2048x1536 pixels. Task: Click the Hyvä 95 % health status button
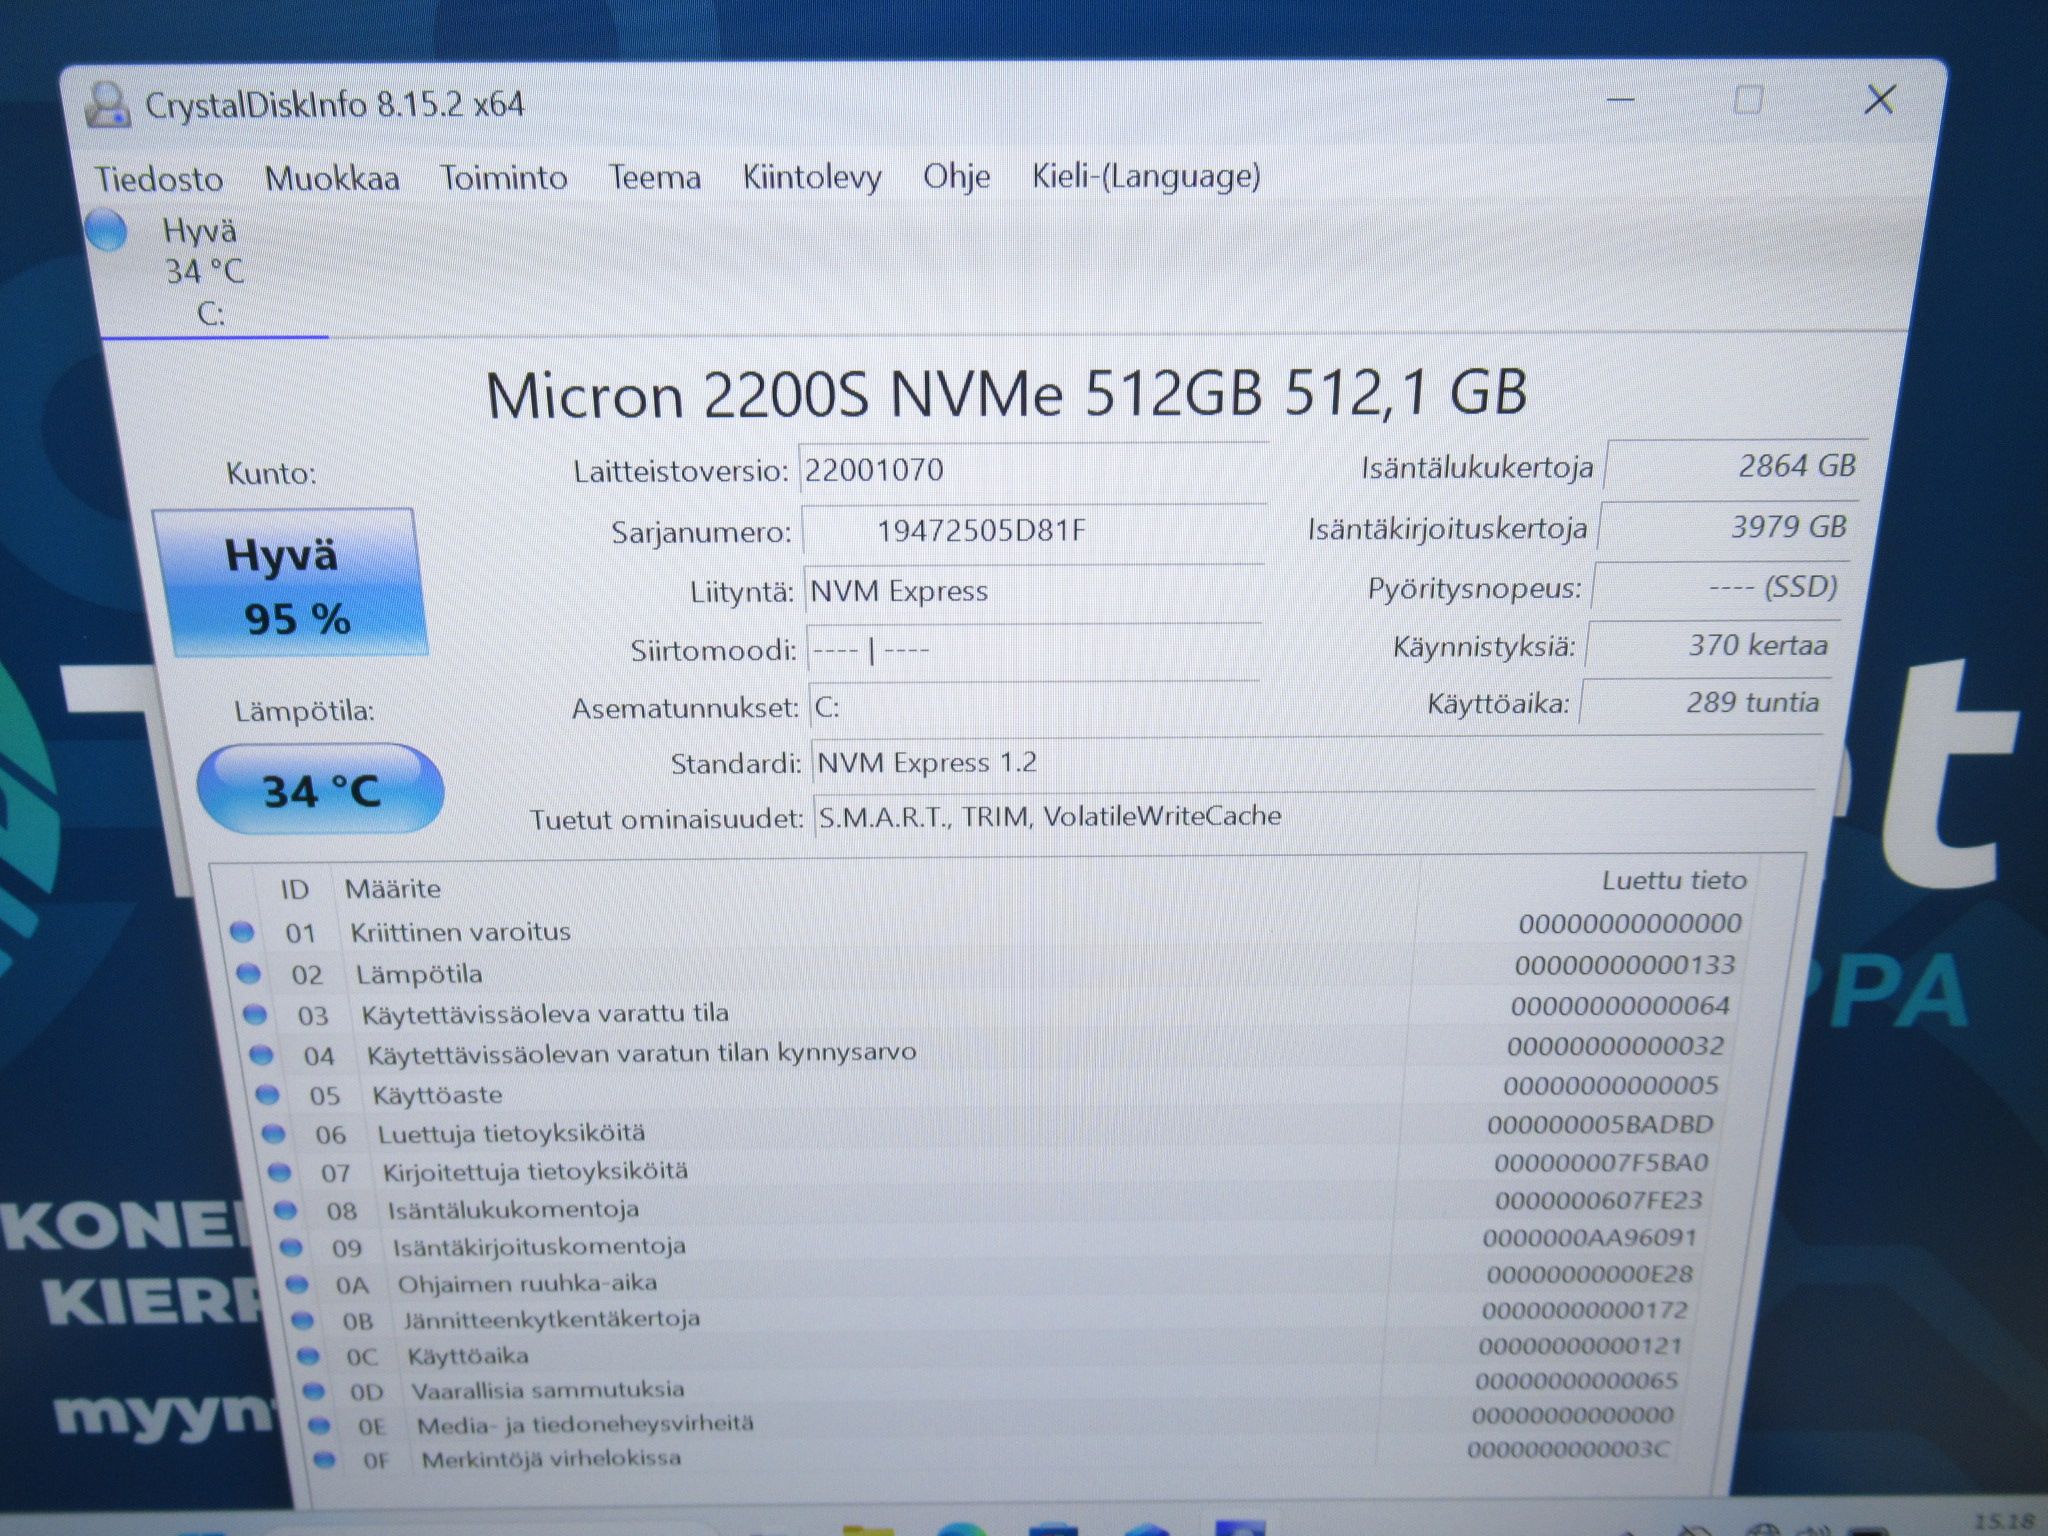point(290,583)
